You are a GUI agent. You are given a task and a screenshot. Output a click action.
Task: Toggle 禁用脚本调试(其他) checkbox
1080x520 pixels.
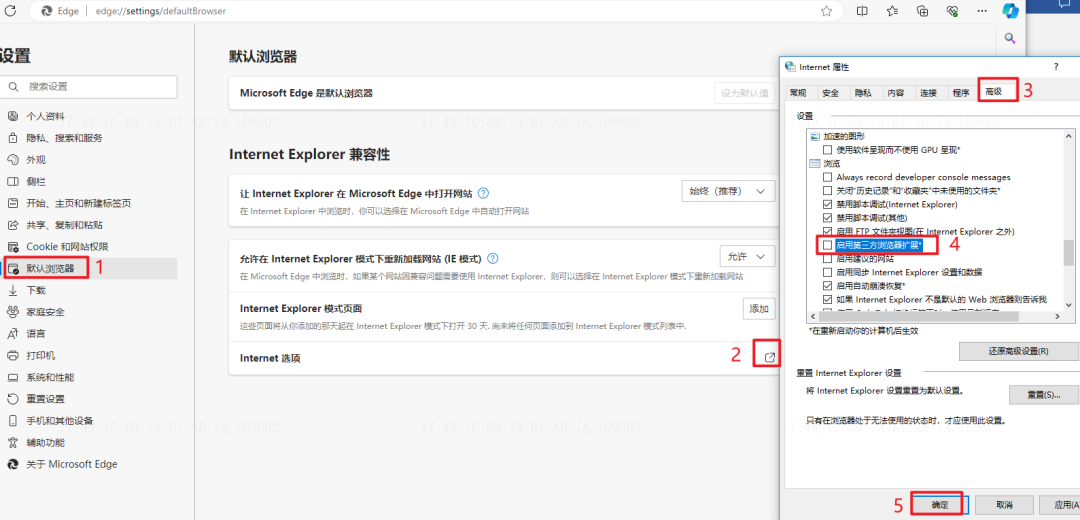[828, 218]
